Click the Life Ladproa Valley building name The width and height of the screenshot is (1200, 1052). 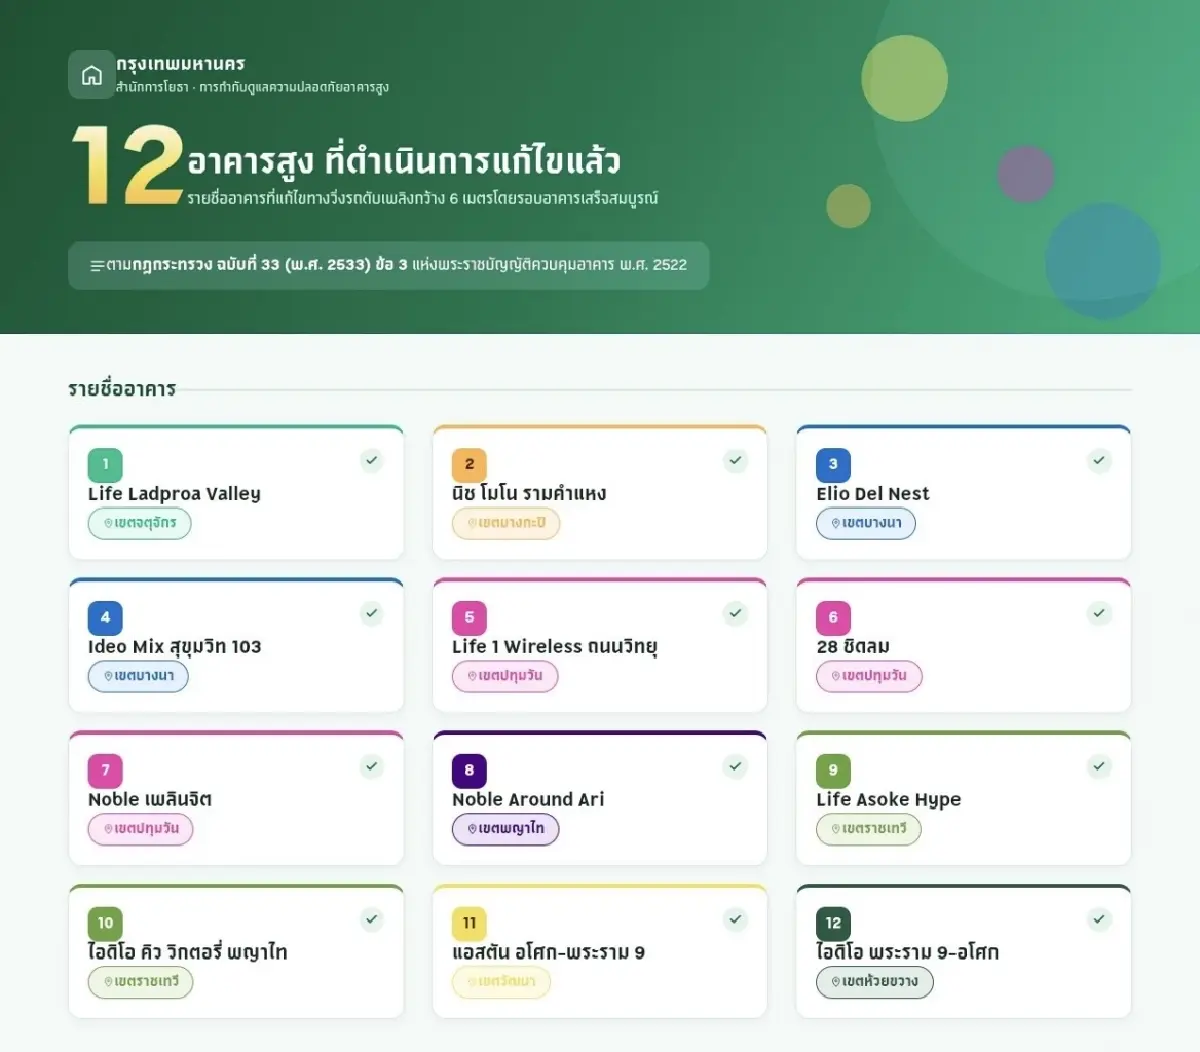(174, 494)
